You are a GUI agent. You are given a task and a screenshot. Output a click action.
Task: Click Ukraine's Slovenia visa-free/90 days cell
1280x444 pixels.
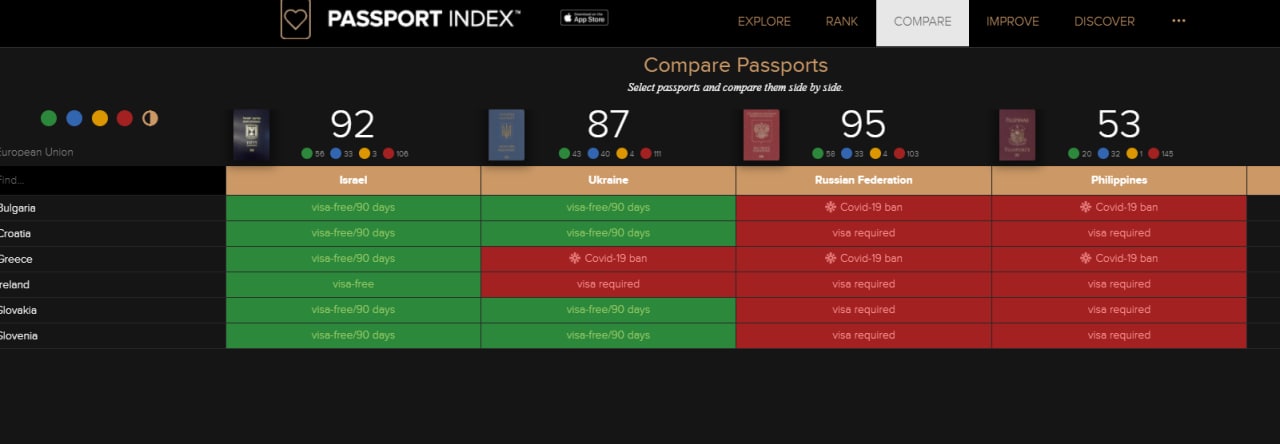[608, 335]
